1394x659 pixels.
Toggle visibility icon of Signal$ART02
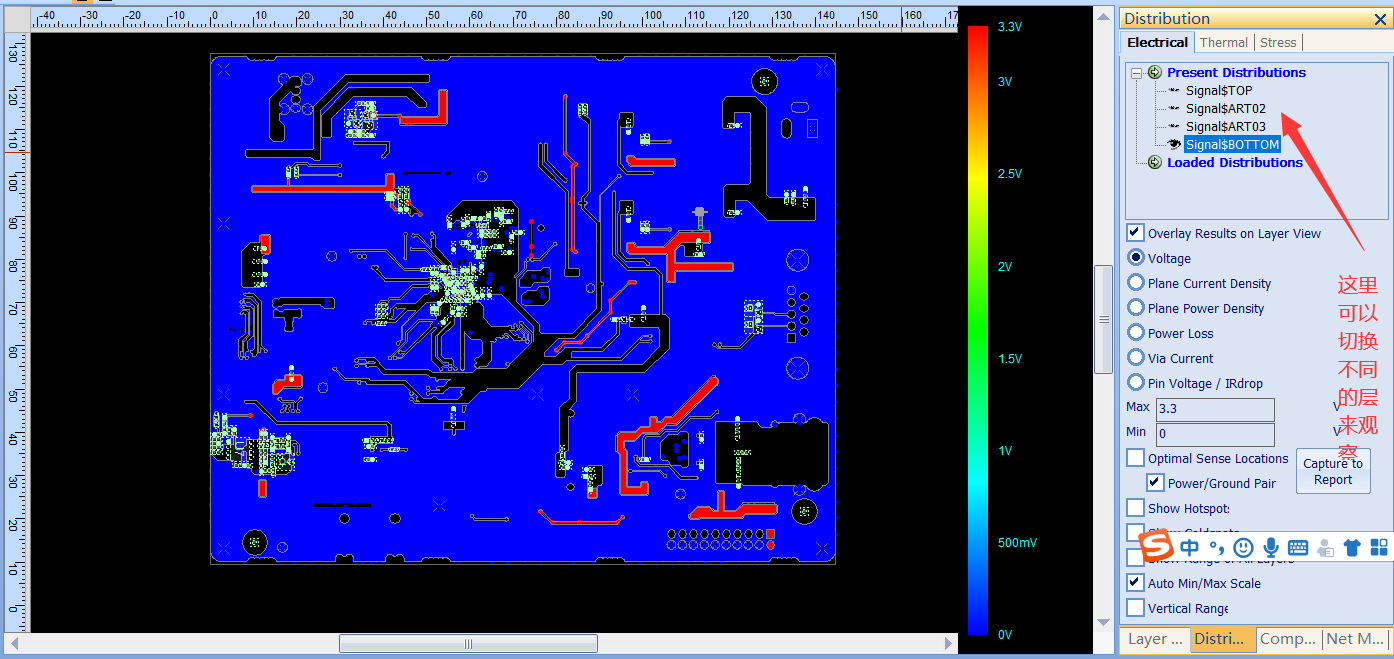(x=1174, y=108)
